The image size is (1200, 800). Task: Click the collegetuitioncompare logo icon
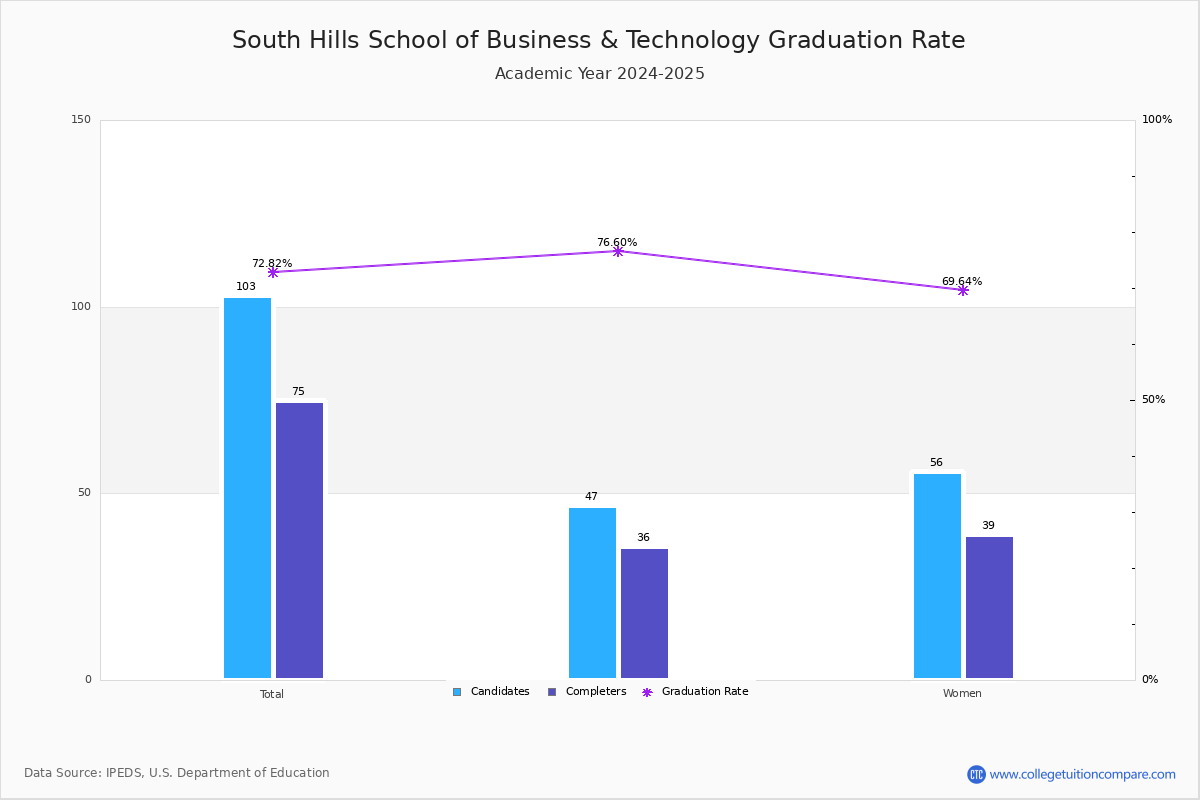(x=976, y=774)
